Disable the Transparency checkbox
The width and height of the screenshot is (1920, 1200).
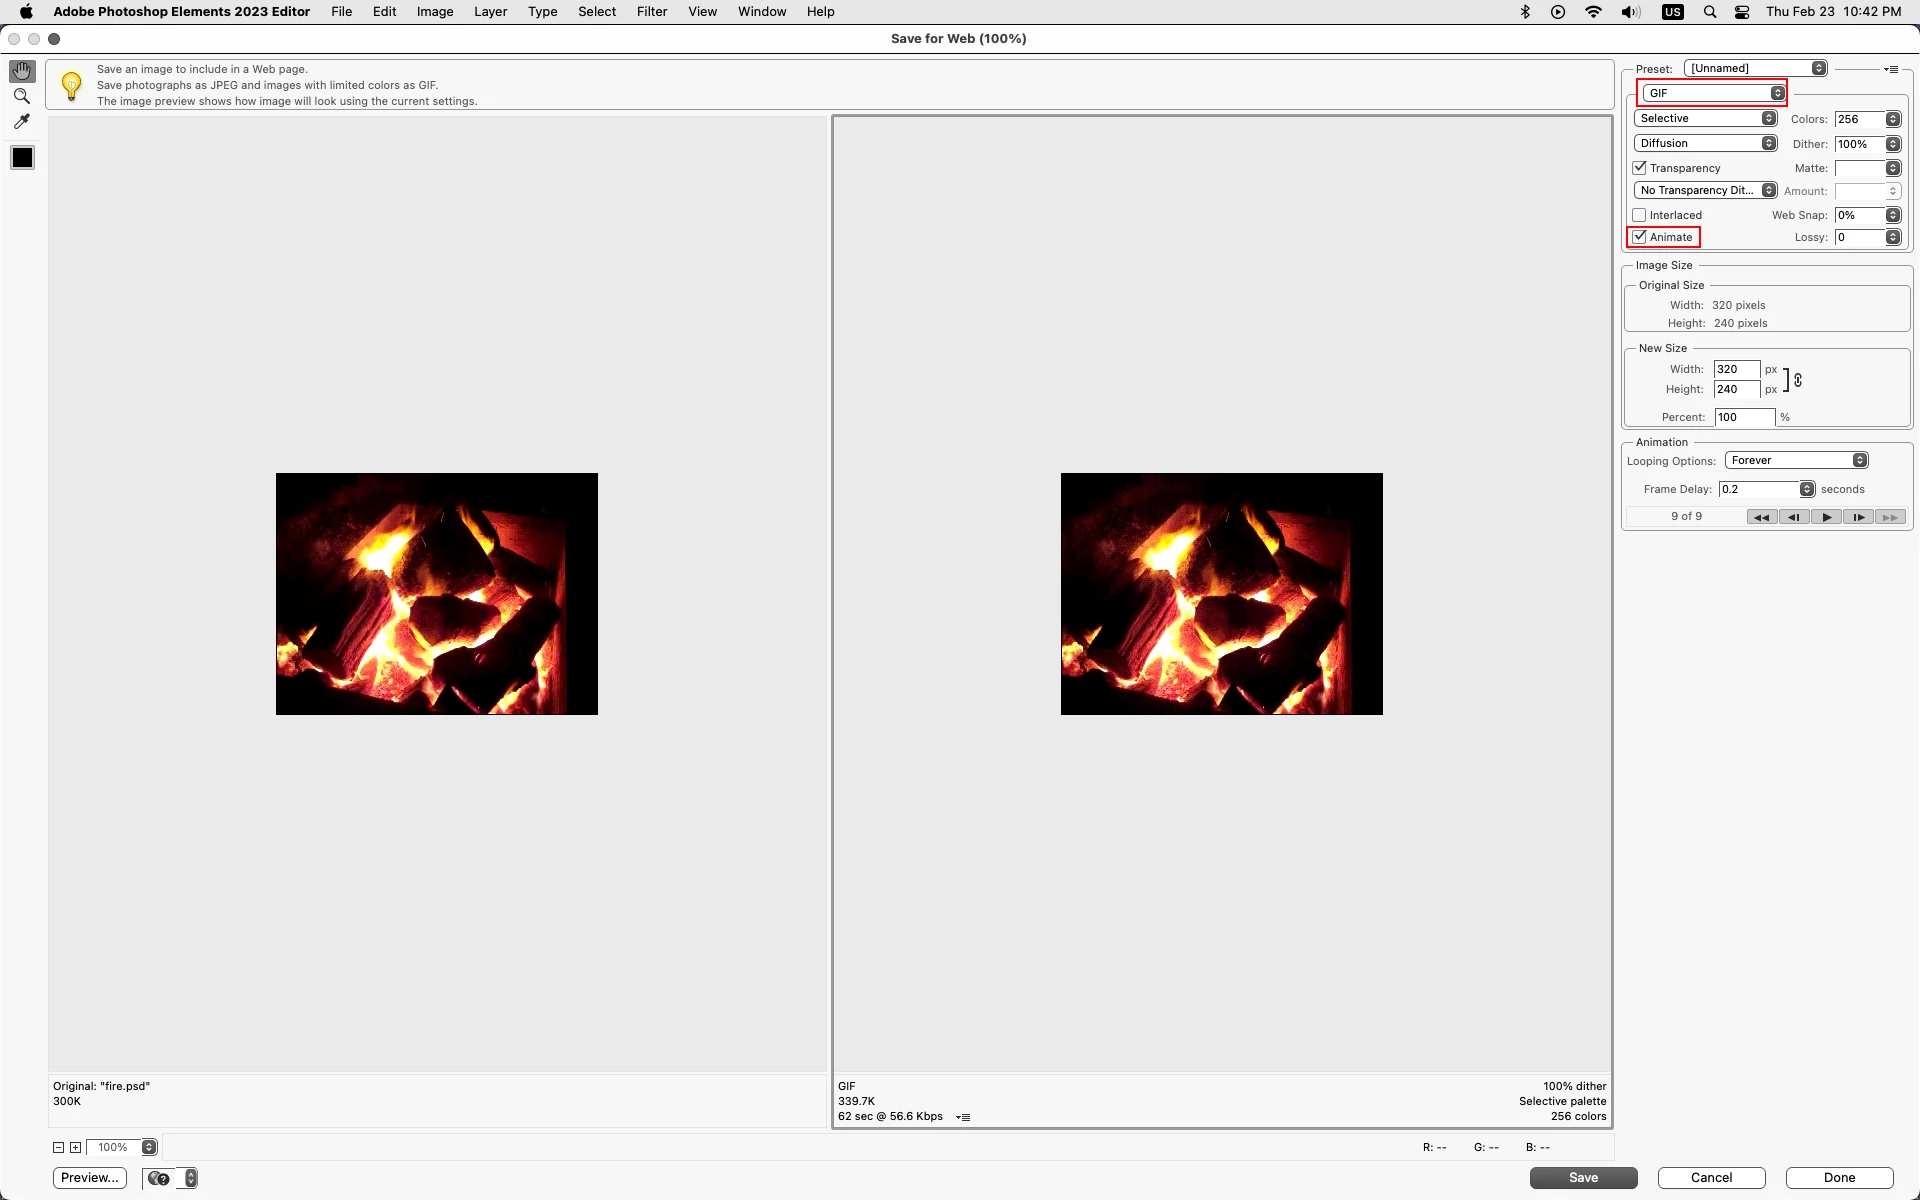1640,168
